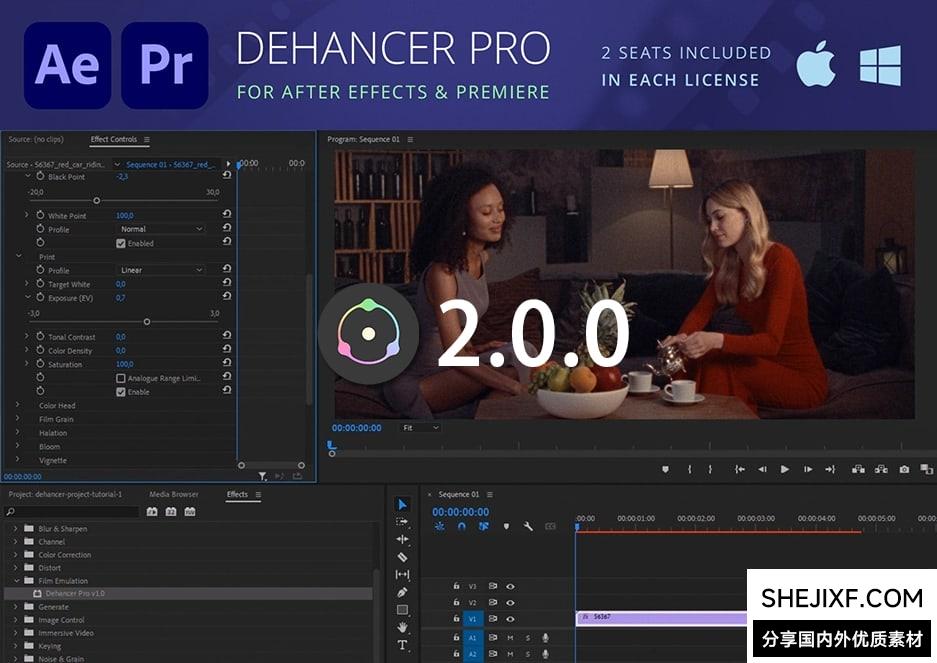Activate the Hand tool

tap(402, 627)
